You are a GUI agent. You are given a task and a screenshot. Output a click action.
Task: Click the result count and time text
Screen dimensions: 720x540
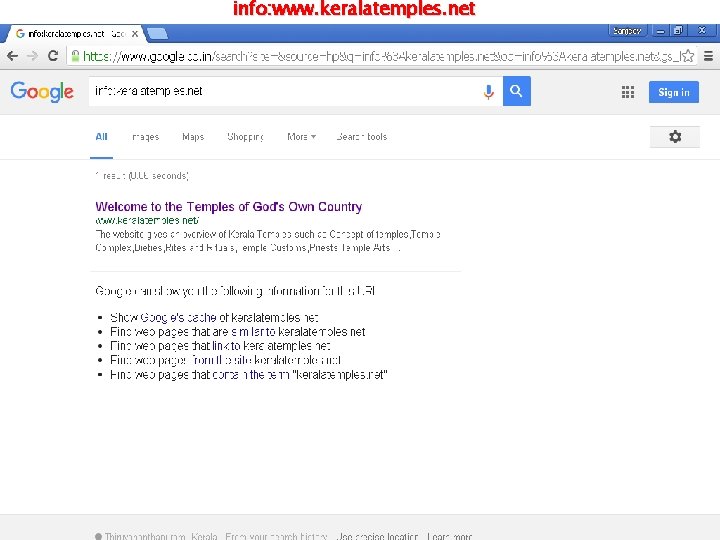141,176
